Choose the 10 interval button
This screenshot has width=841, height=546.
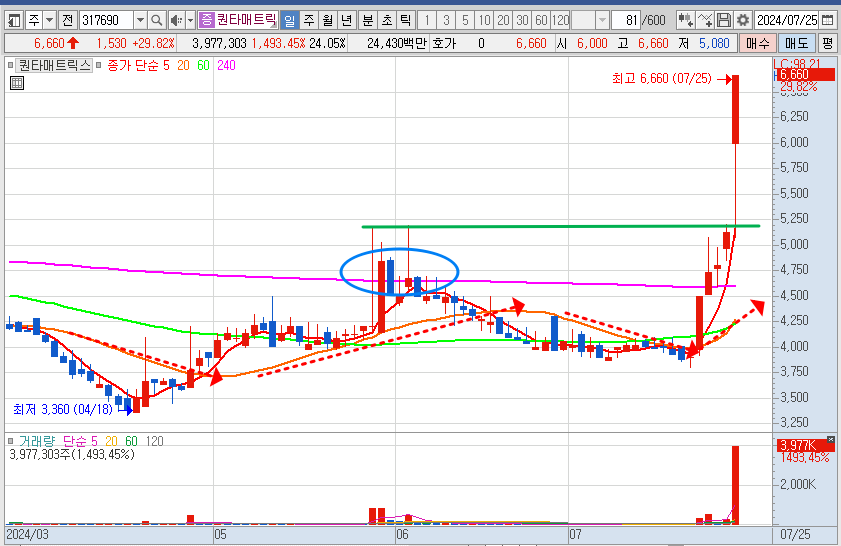[484, 20]
